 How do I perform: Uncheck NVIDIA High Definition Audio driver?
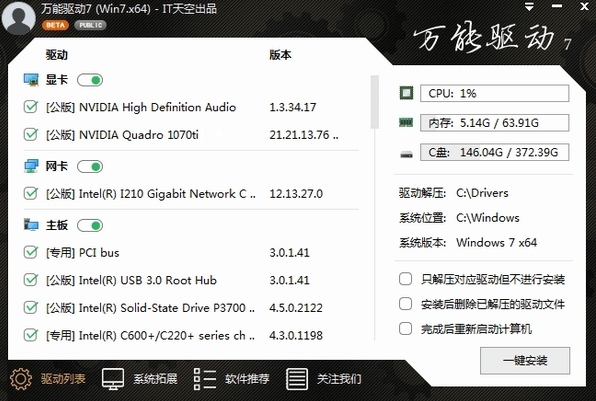click(x=30, y=107)
